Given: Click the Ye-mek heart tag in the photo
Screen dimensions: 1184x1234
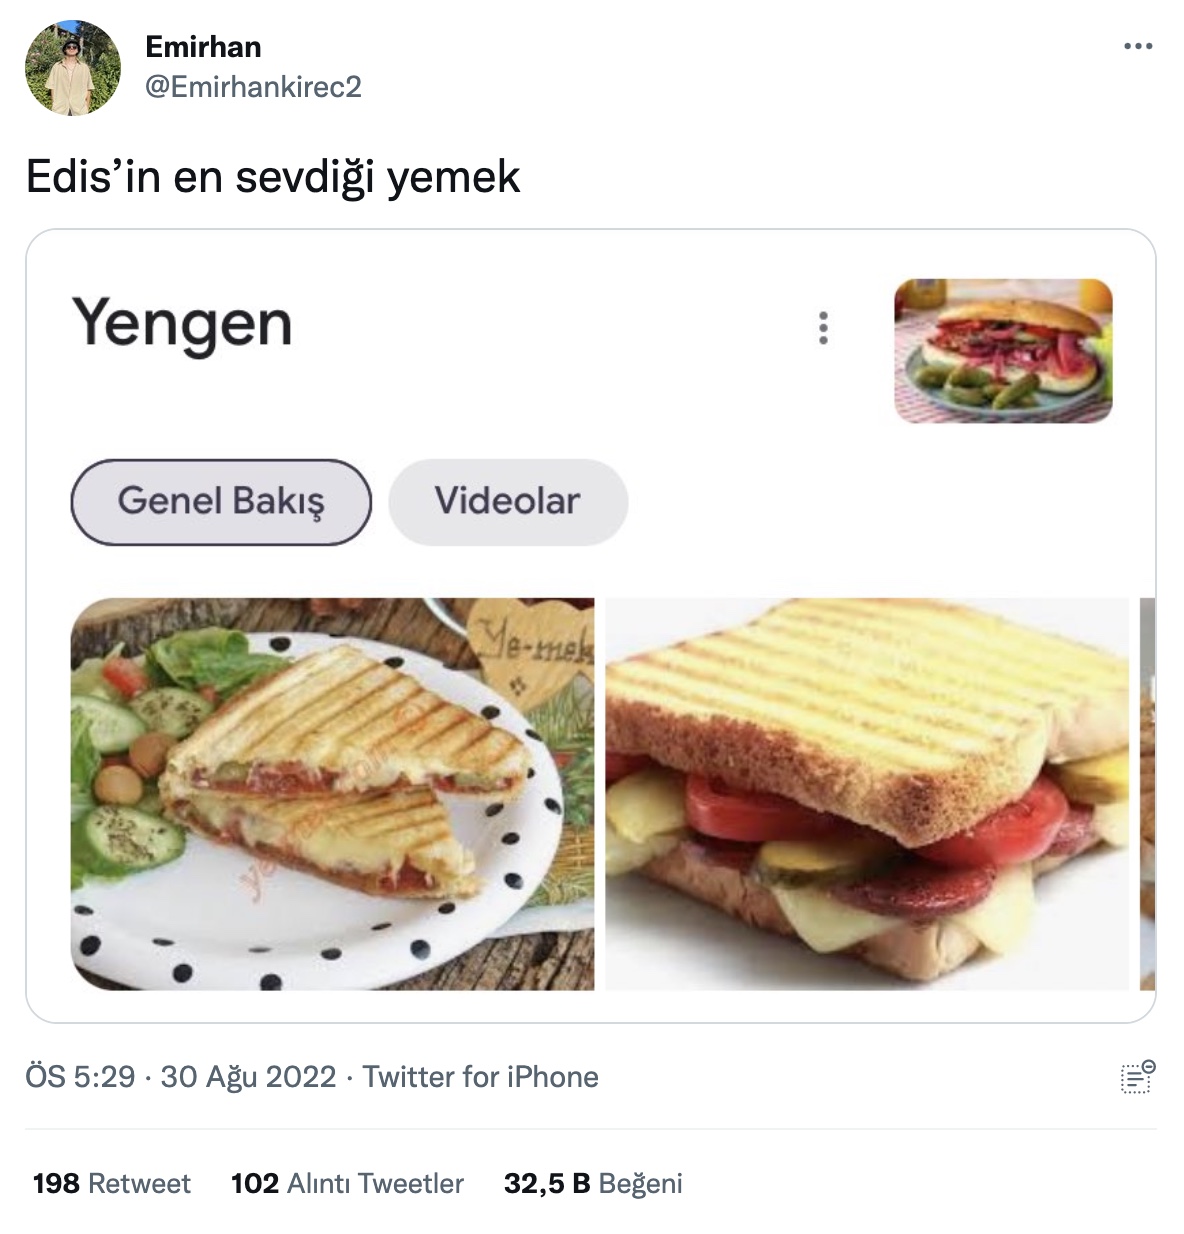Looking at the screenshot, I should pos(531,646).
